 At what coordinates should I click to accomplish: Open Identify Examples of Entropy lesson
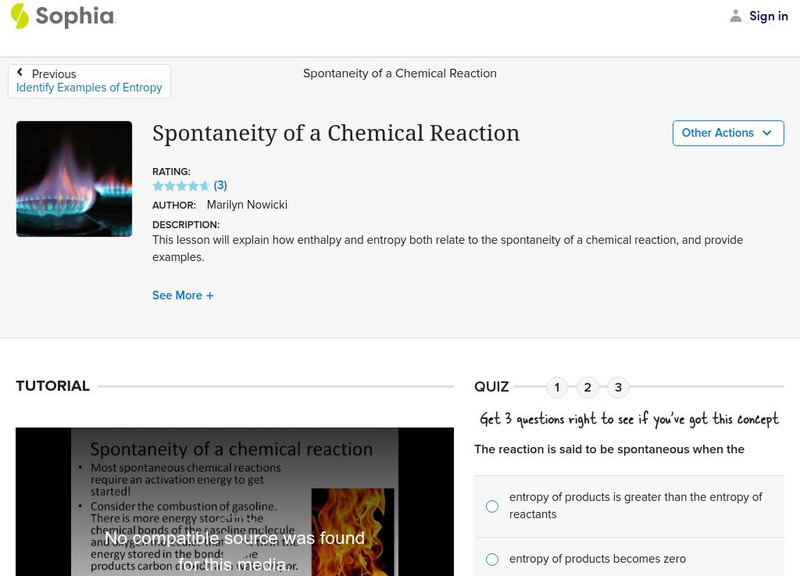(x=89, y=88)
